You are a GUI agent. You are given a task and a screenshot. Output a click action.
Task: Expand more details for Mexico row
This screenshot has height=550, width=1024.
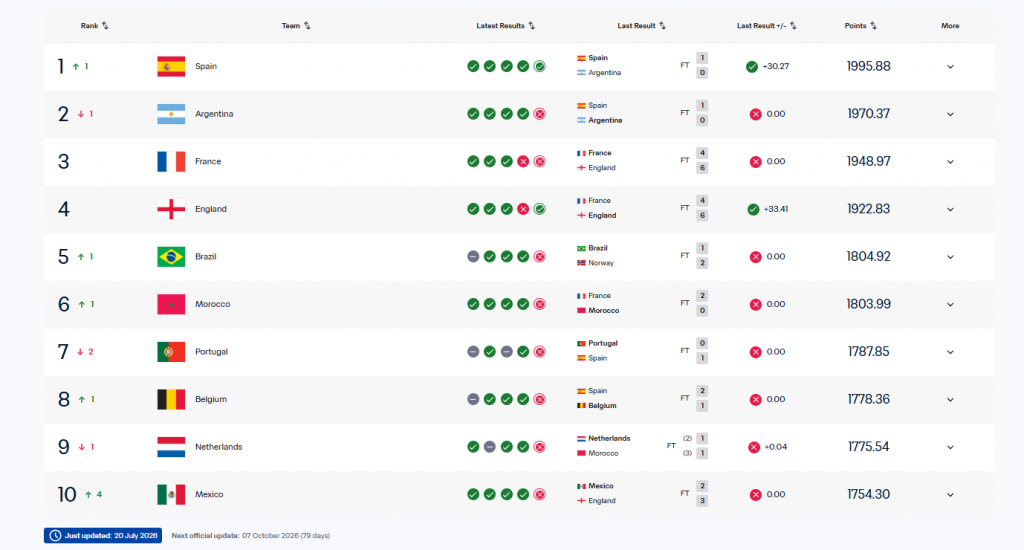click(950, 494)
